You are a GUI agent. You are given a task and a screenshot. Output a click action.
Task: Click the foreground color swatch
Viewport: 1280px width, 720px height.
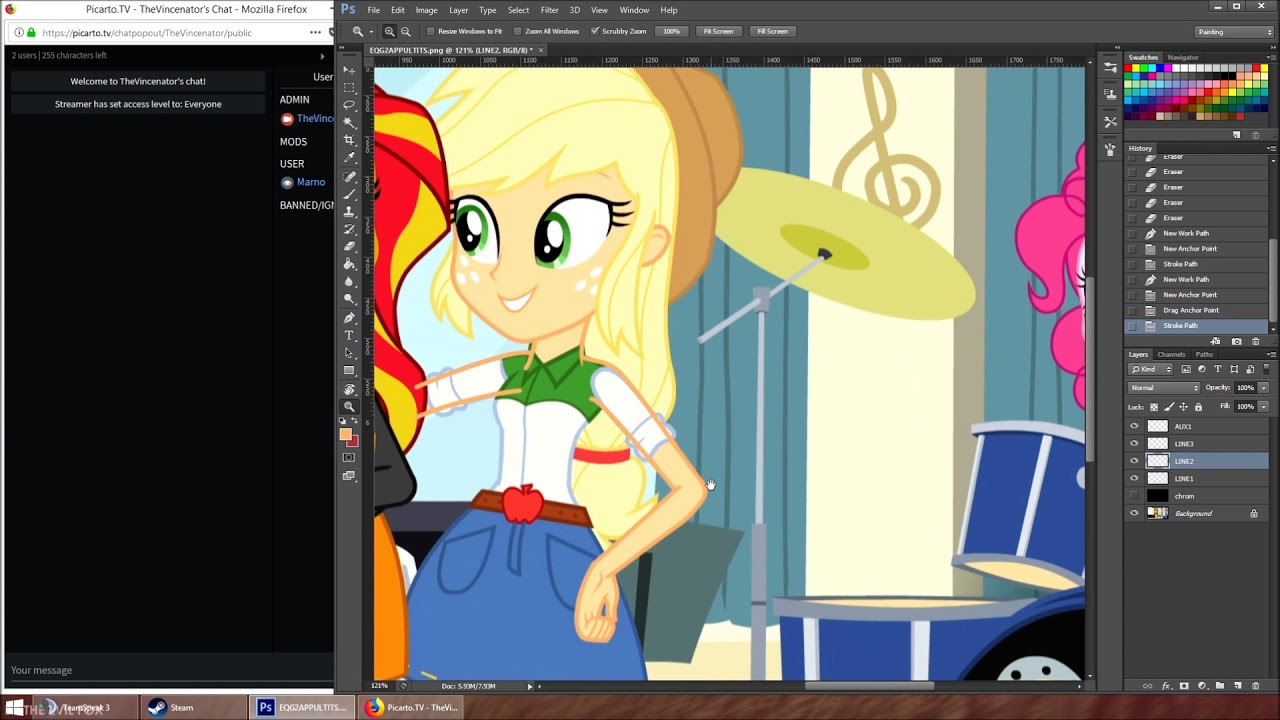346,434
